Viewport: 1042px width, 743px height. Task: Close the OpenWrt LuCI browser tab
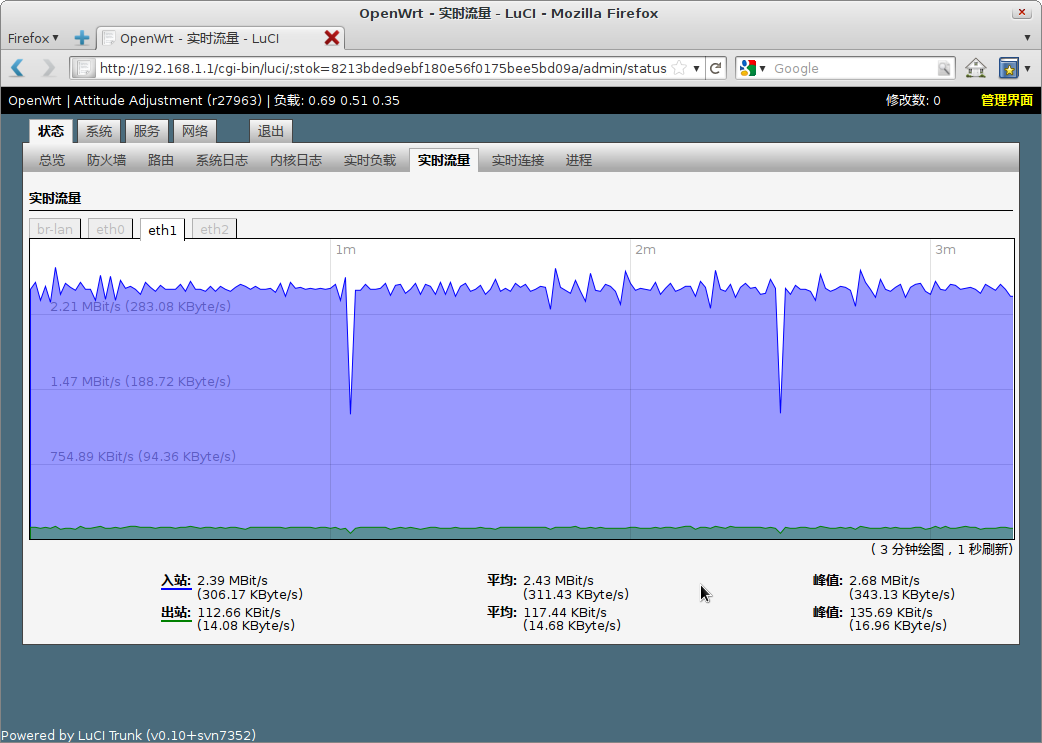coord(332,38)
